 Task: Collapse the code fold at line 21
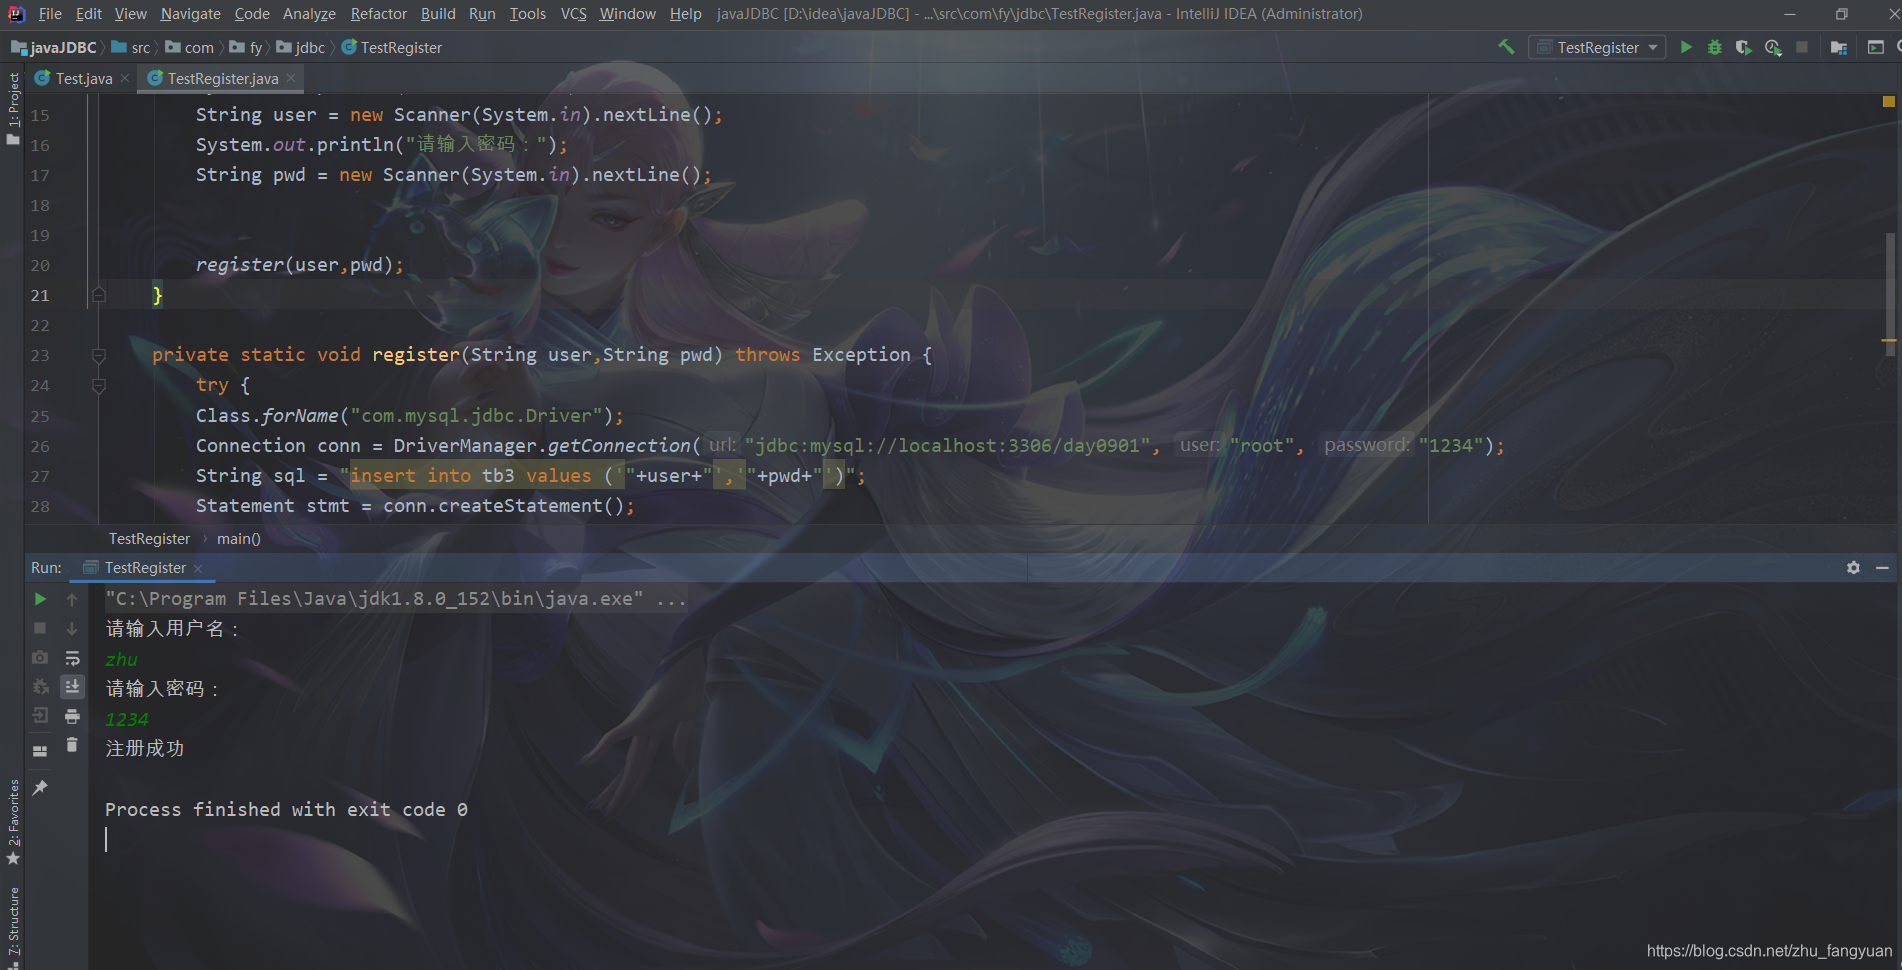[x=98, y=295]
